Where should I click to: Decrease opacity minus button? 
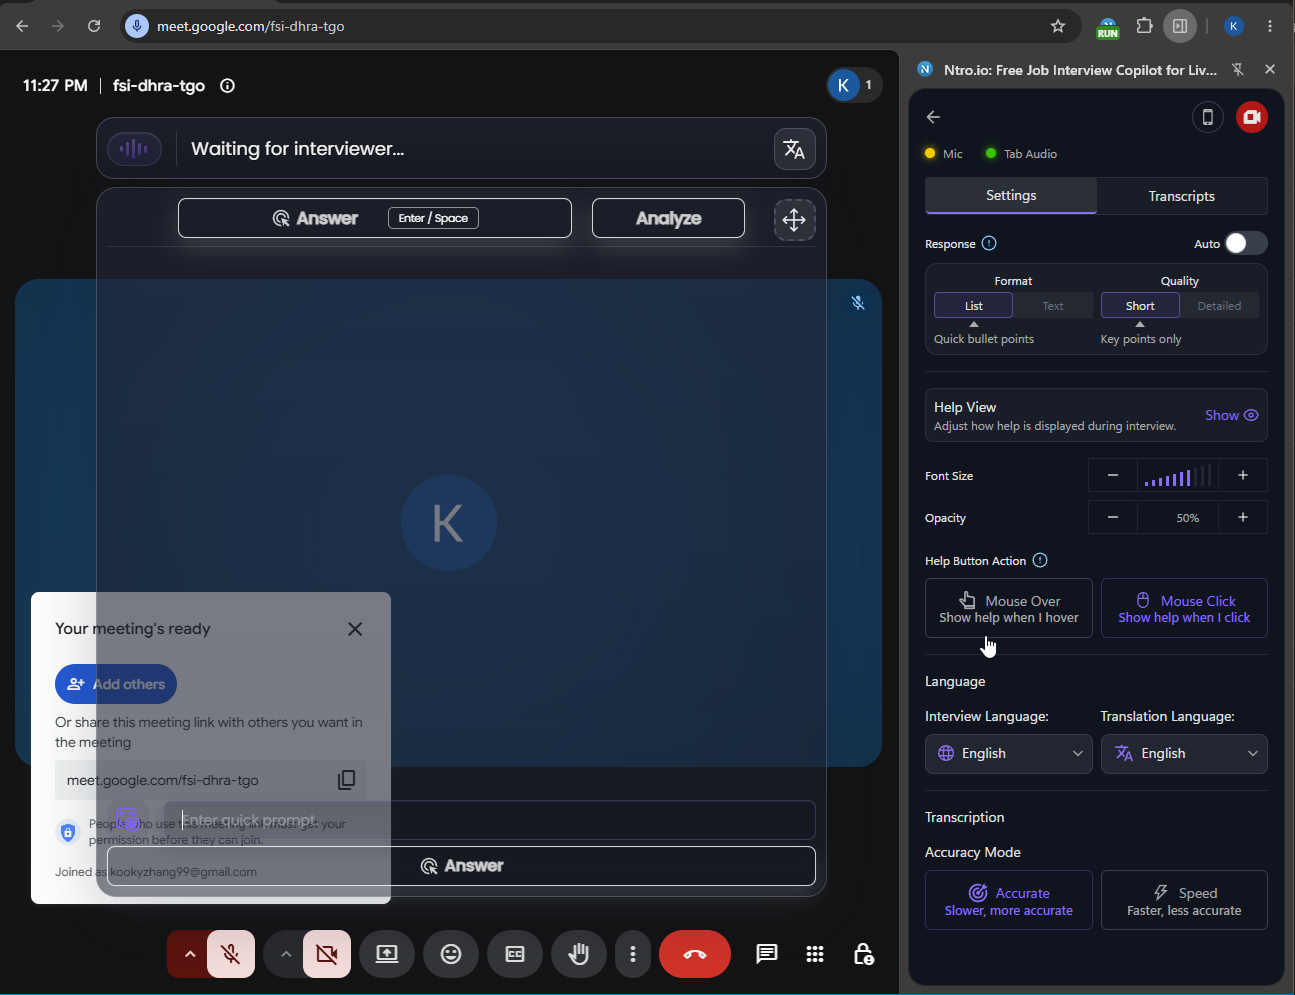[1113, 517]
